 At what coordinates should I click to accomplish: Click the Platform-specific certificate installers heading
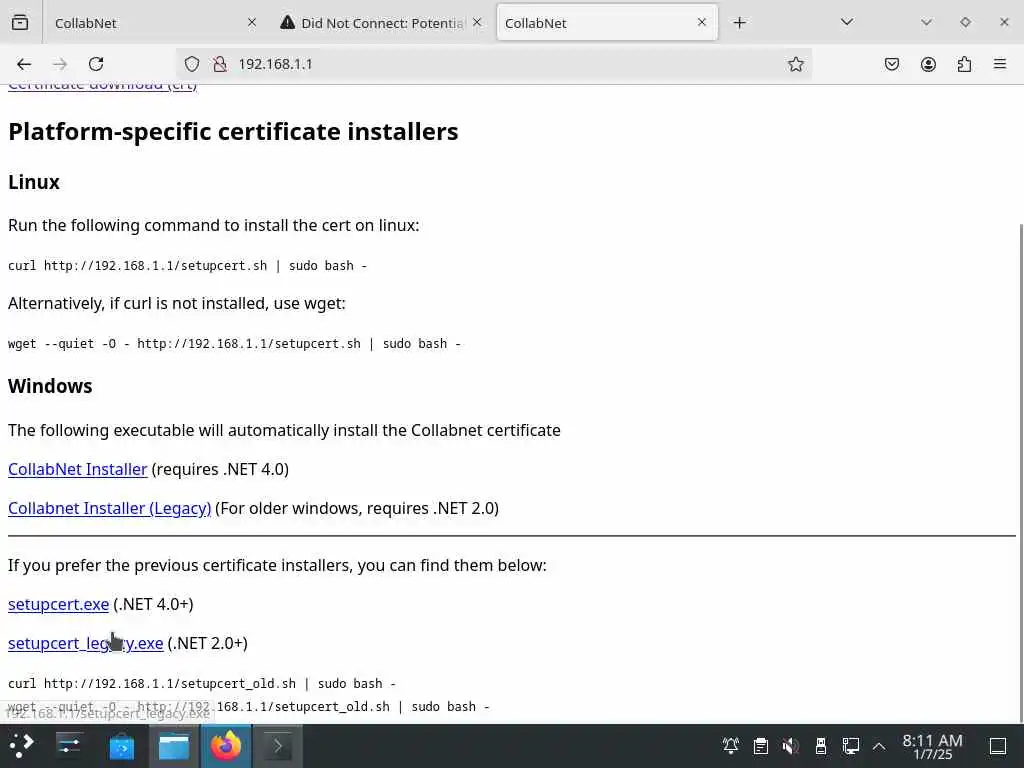coord(233,132)
